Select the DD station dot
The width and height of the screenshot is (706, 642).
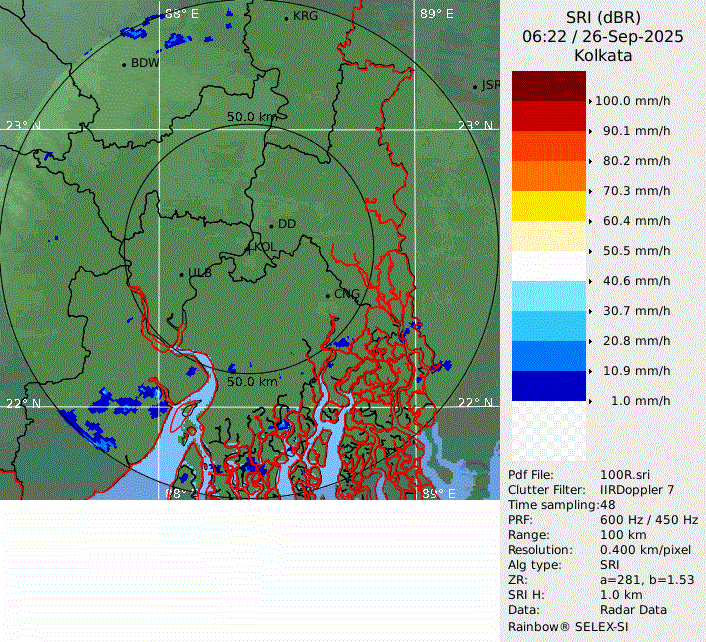[271, 225]
